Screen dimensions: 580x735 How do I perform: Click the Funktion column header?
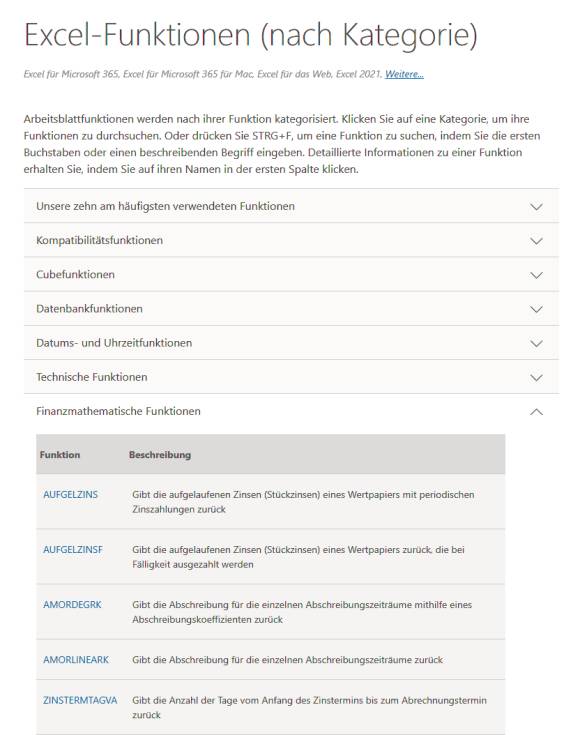pyautogui.click(x=60, y=455)
